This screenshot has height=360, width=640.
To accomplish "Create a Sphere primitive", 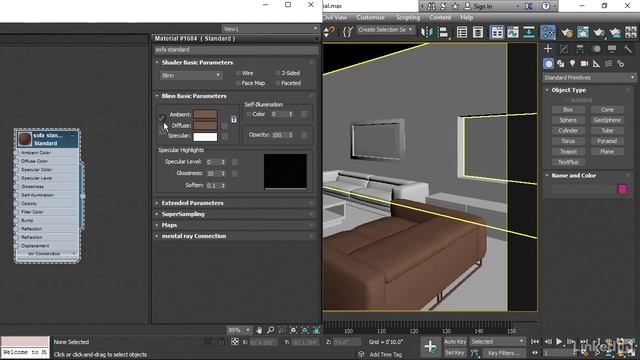I will pos(568,120).
